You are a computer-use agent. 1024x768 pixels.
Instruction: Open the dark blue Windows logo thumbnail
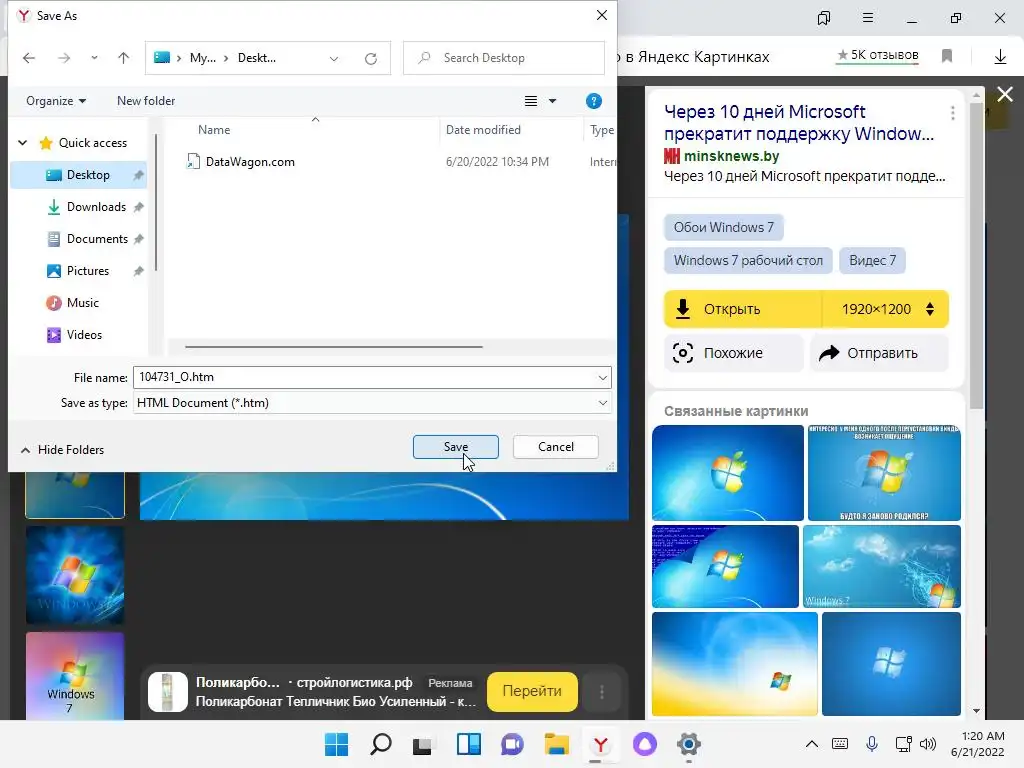[x=891, y=664]
